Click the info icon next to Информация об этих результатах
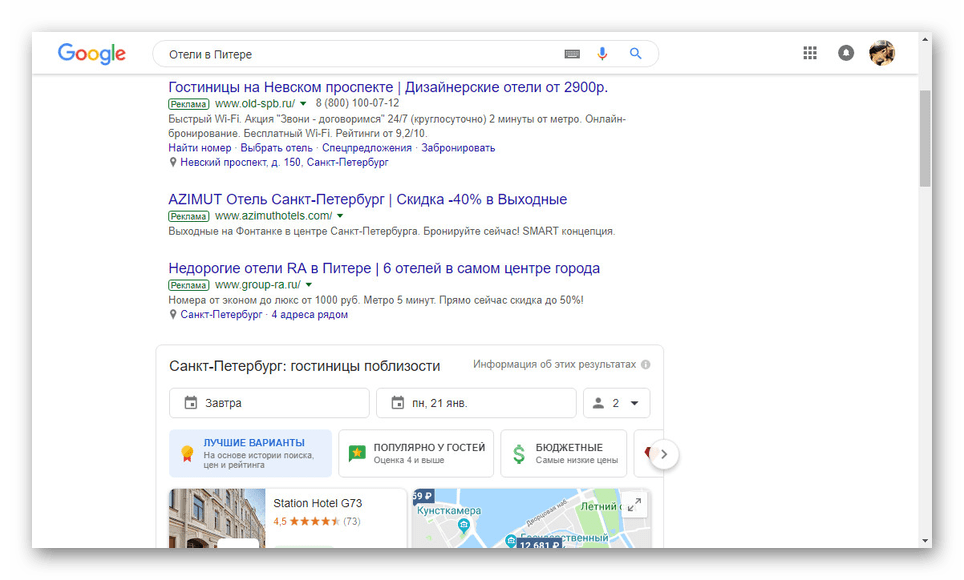Image resolution: width=964 pixels, height=580 pixels. 646,364
